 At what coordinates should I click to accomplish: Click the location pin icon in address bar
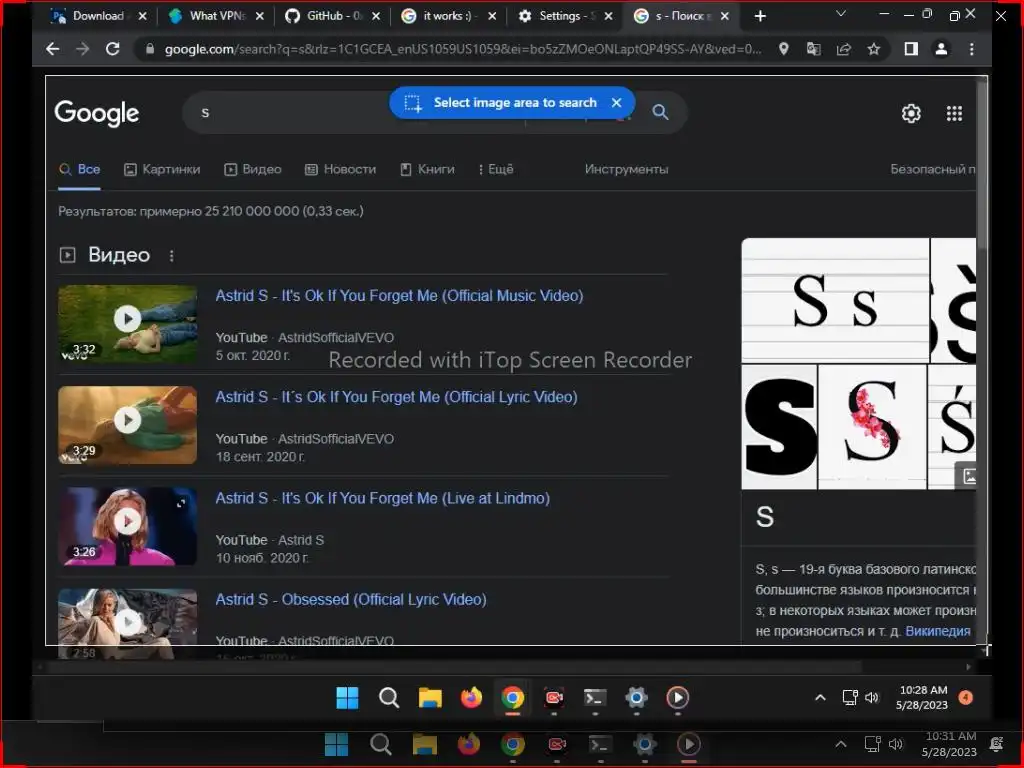pos(784,49)
